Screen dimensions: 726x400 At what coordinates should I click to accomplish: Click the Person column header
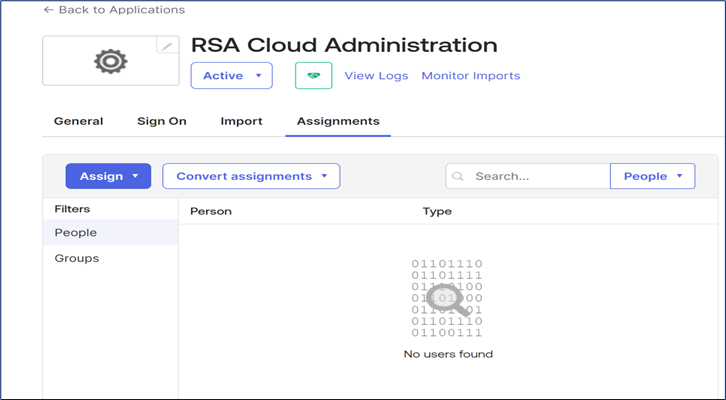tap(211, 212)
